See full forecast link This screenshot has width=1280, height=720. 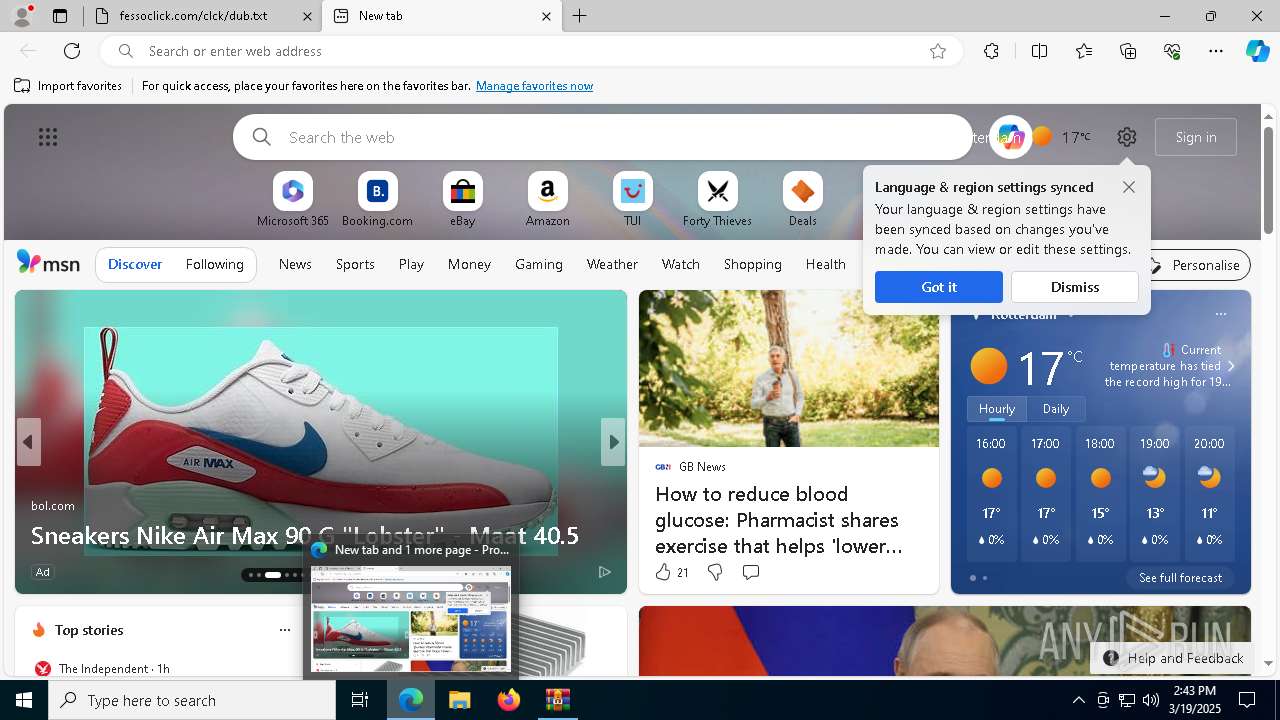pos(1180,578)
